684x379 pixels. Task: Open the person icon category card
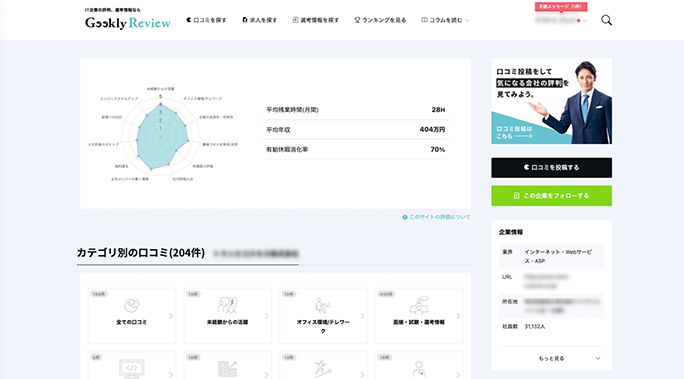tap(419, 365)
